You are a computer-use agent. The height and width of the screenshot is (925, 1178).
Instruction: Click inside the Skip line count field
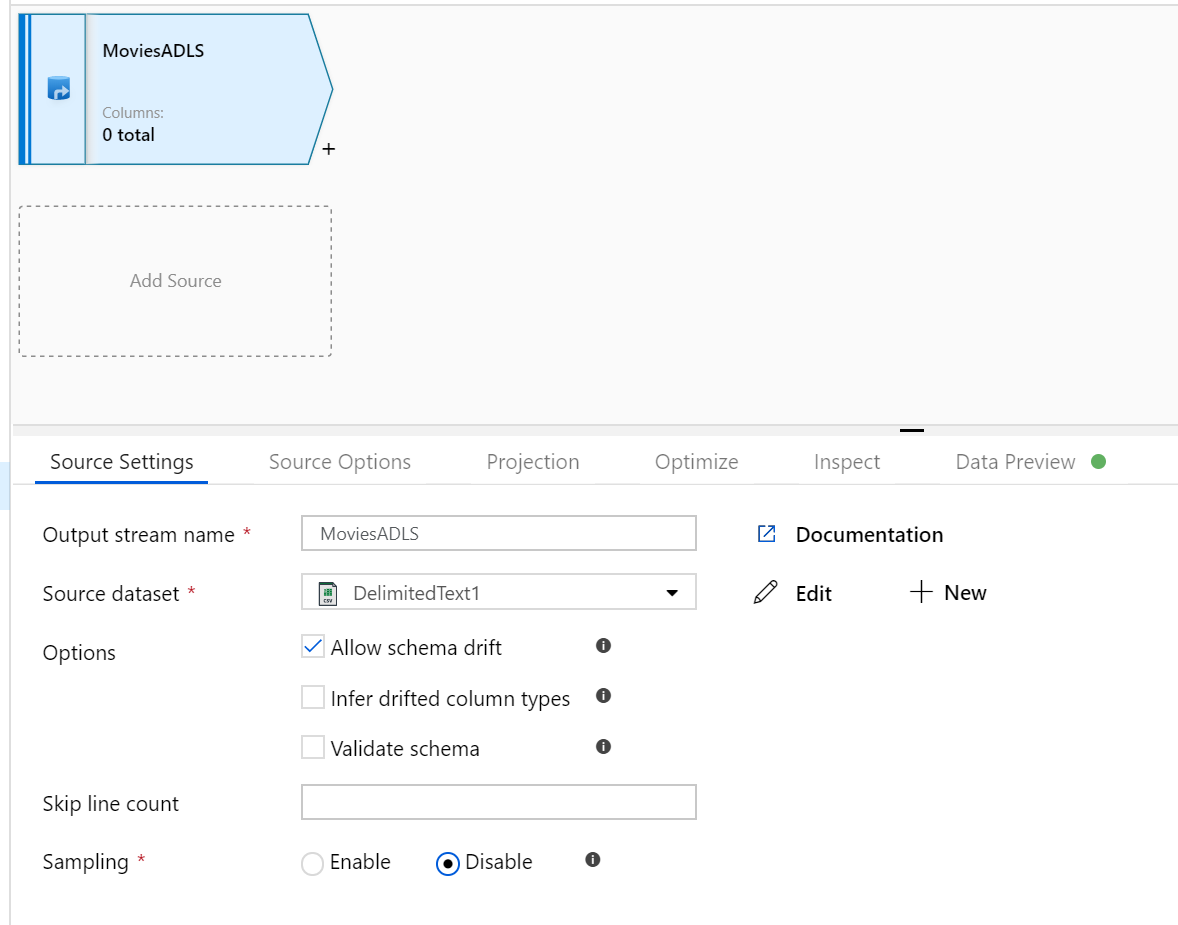coord(498,801)
